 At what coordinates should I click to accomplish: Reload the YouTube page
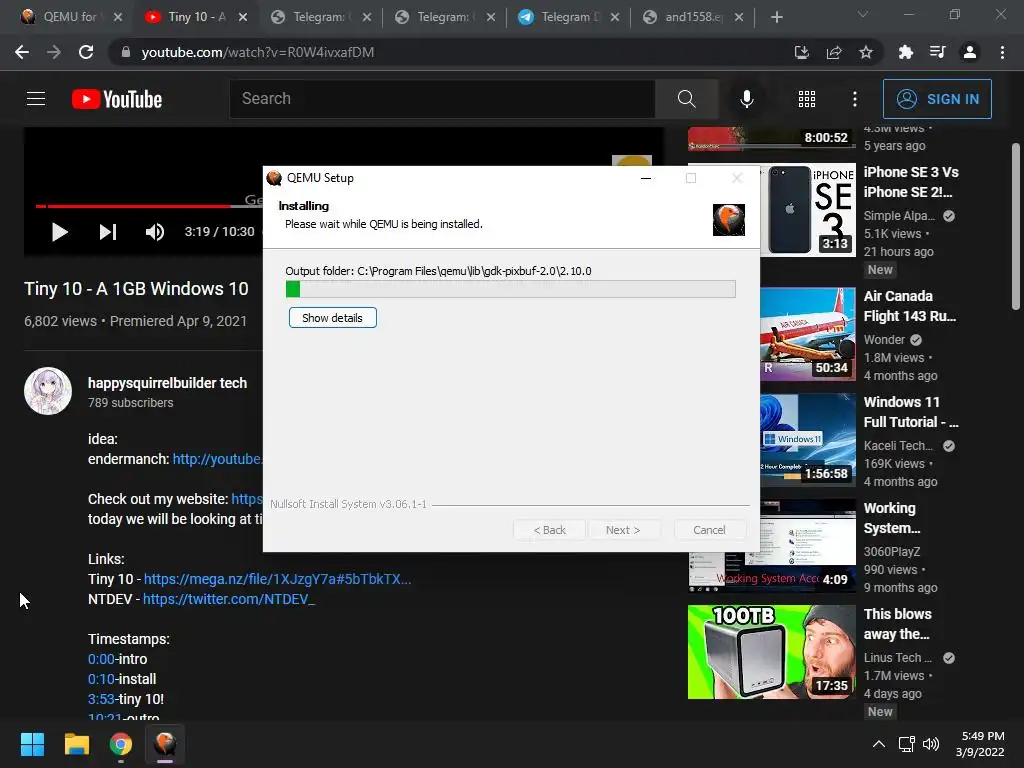[x=86, y=52]
